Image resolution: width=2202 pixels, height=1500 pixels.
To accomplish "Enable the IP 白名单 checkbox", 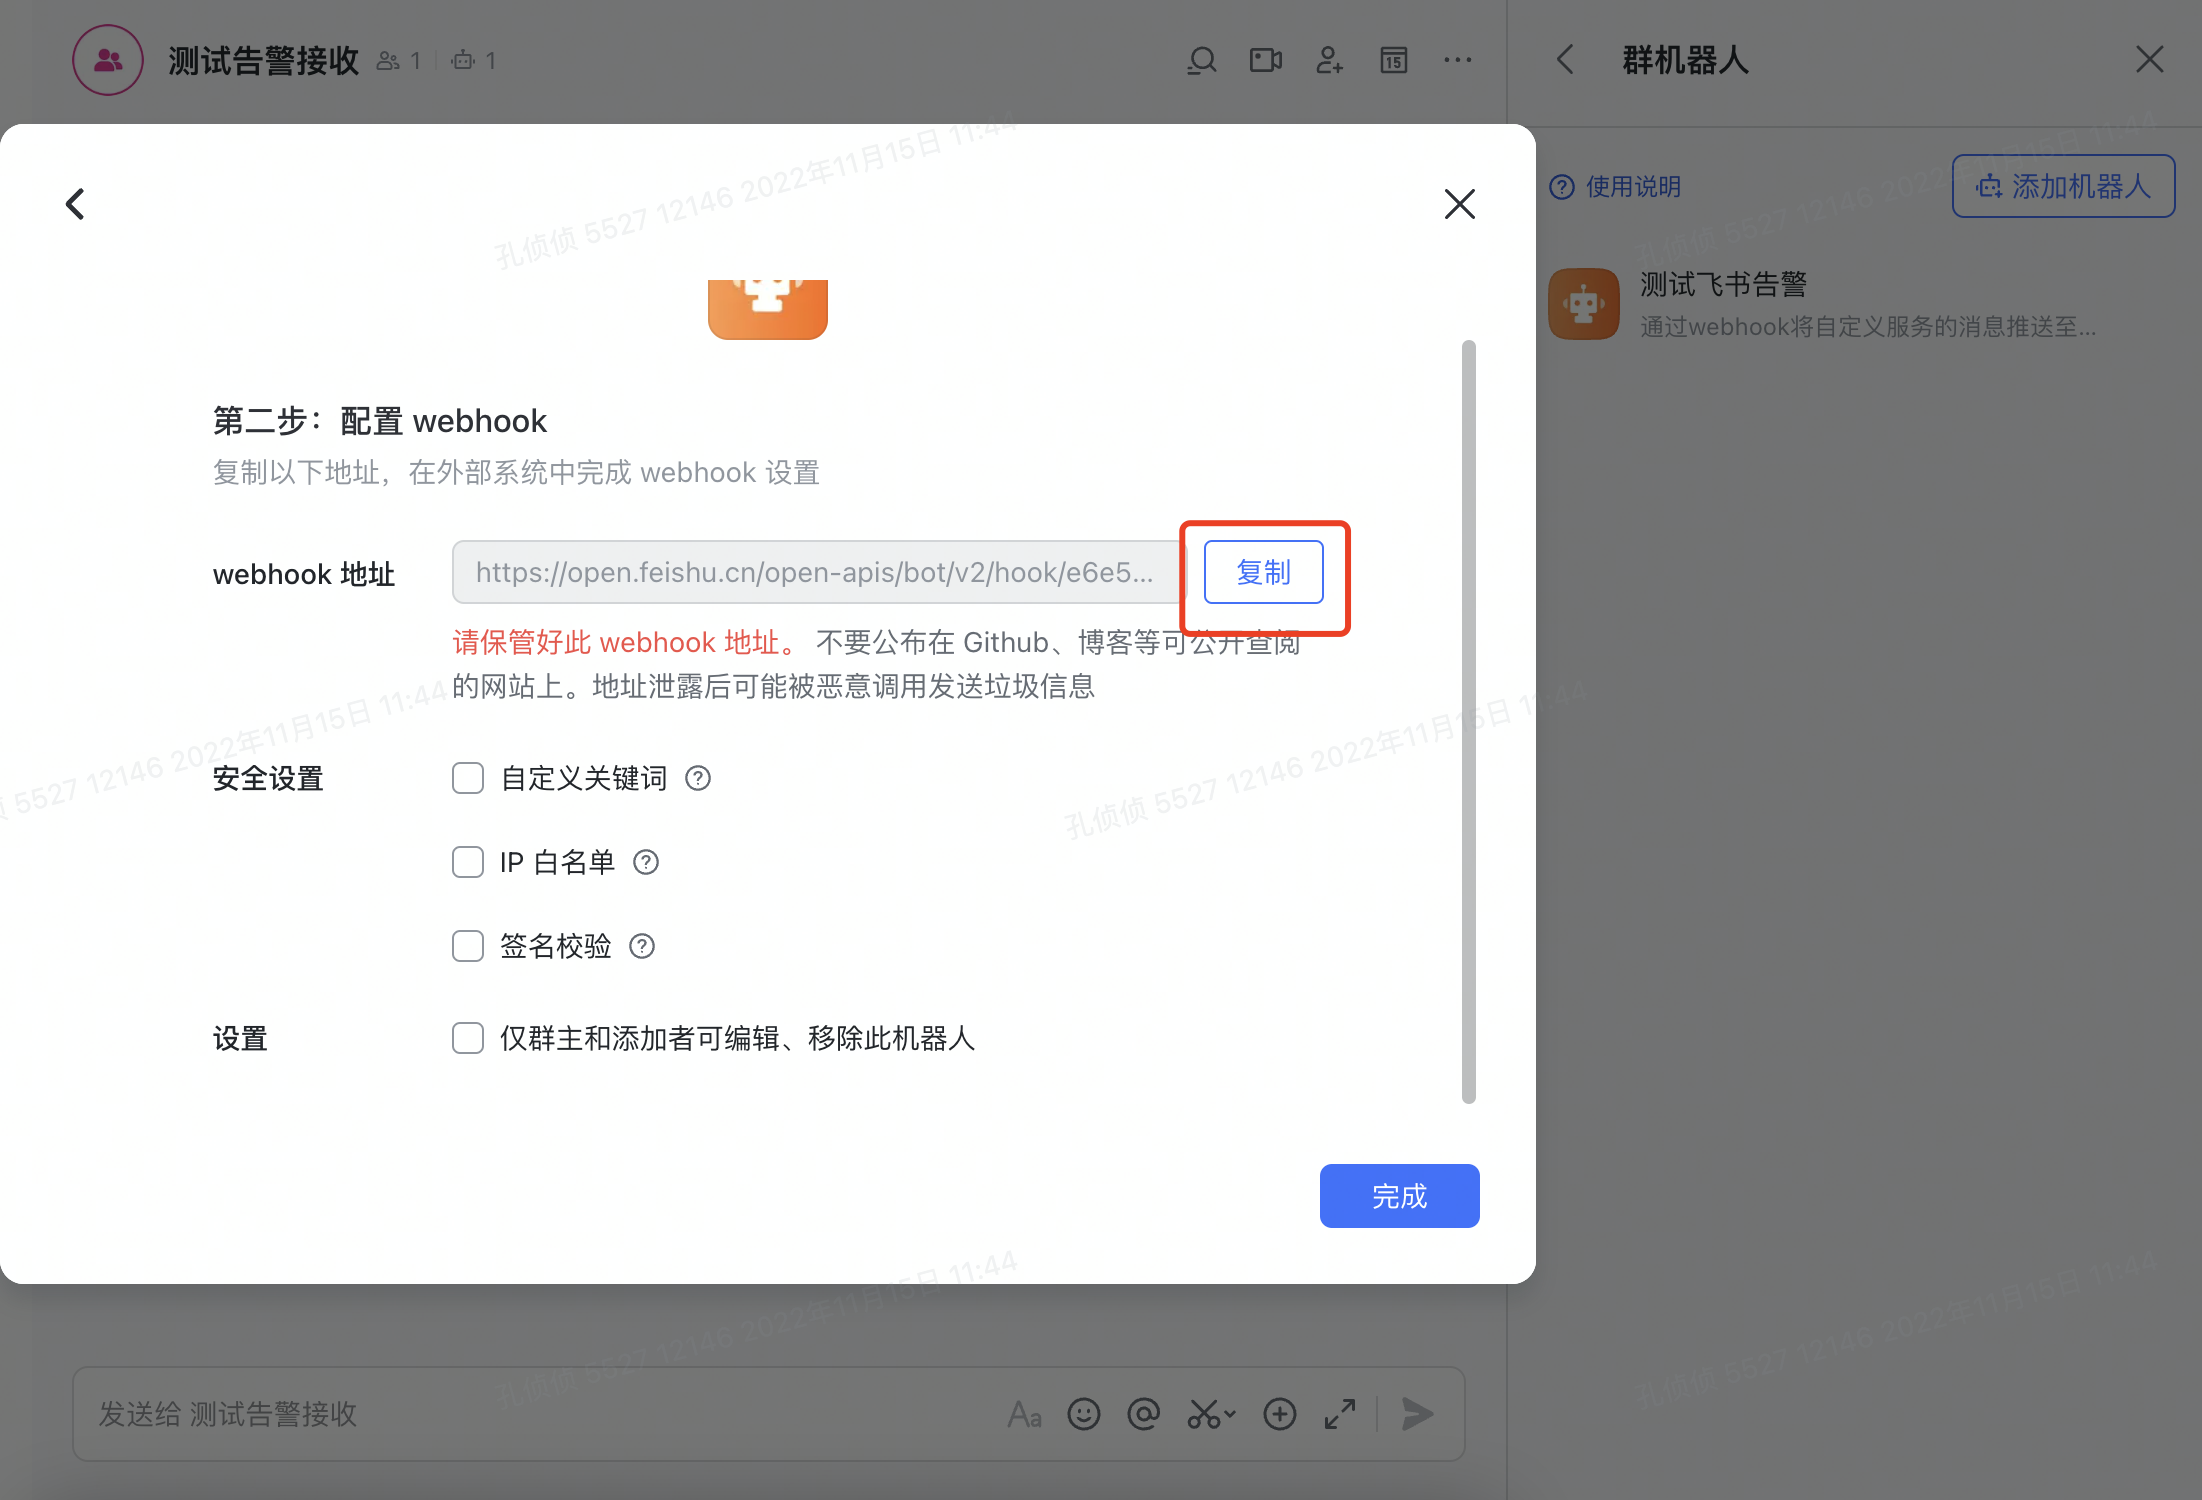I will [x=468, y=862].
